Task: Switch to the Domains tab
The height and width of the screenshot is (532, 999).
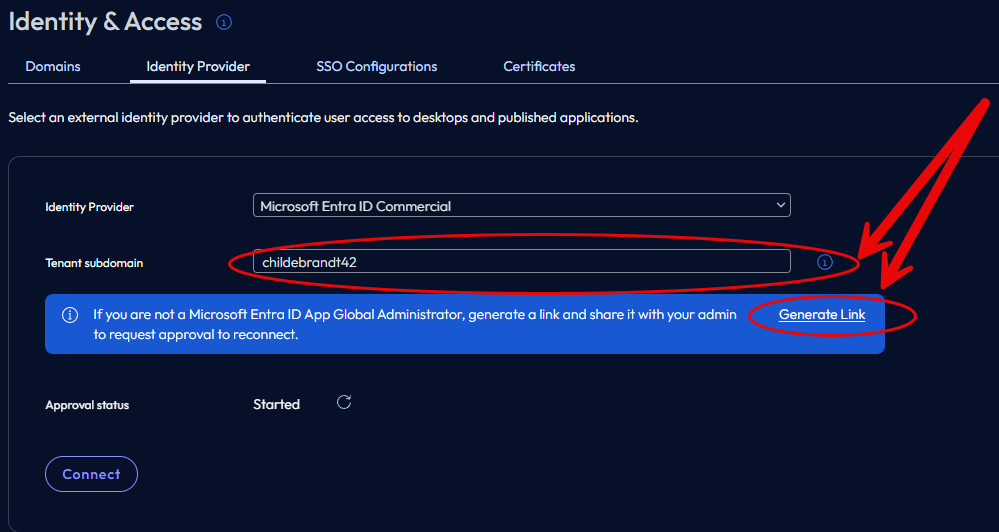Action: pos(53,67)
